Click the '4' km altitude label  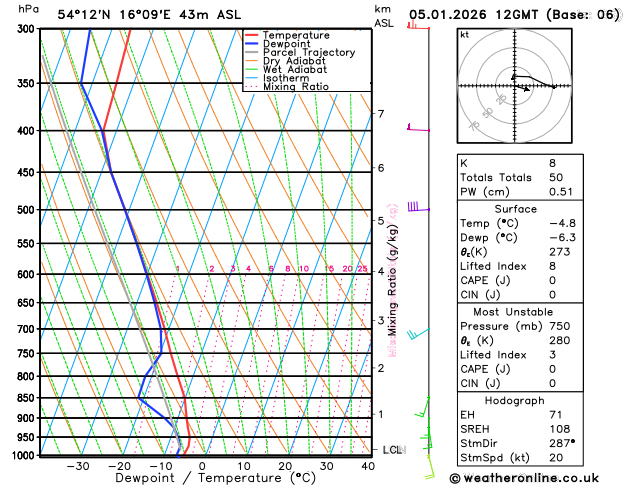[381, 271]
